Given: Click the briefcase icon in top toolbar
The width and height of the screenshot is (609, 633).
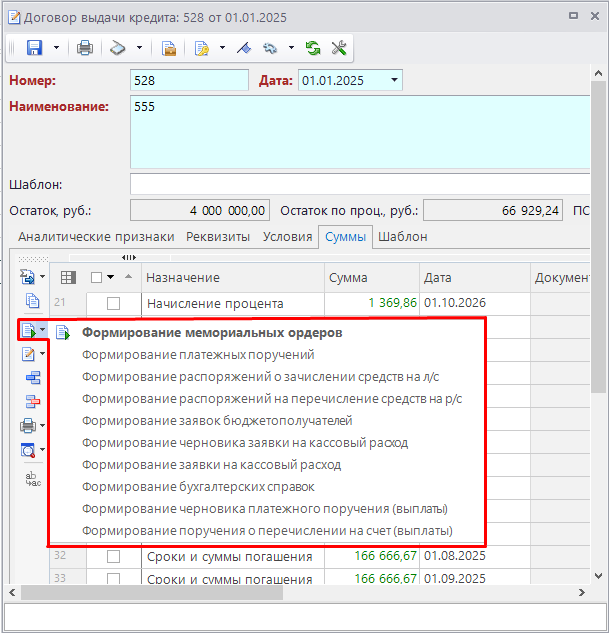Looking at the screenshot, I should tap(169, 47).
